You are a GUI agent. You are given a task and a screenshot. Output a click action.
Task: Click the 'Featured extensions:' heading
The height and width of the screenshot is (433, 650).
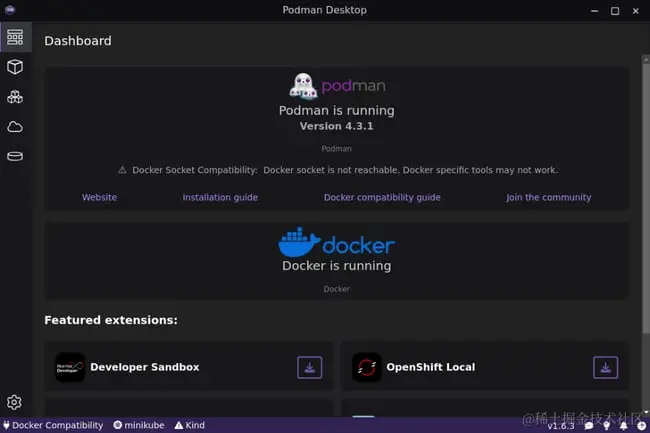111,320
